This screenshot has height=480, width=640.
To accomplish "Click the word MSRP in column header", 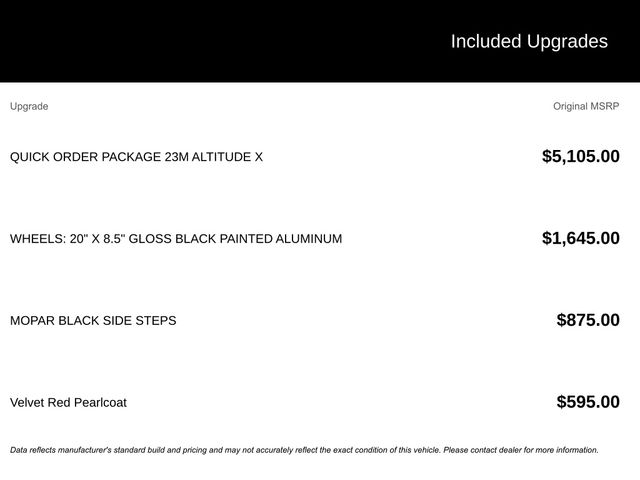I will pos(605,106).
